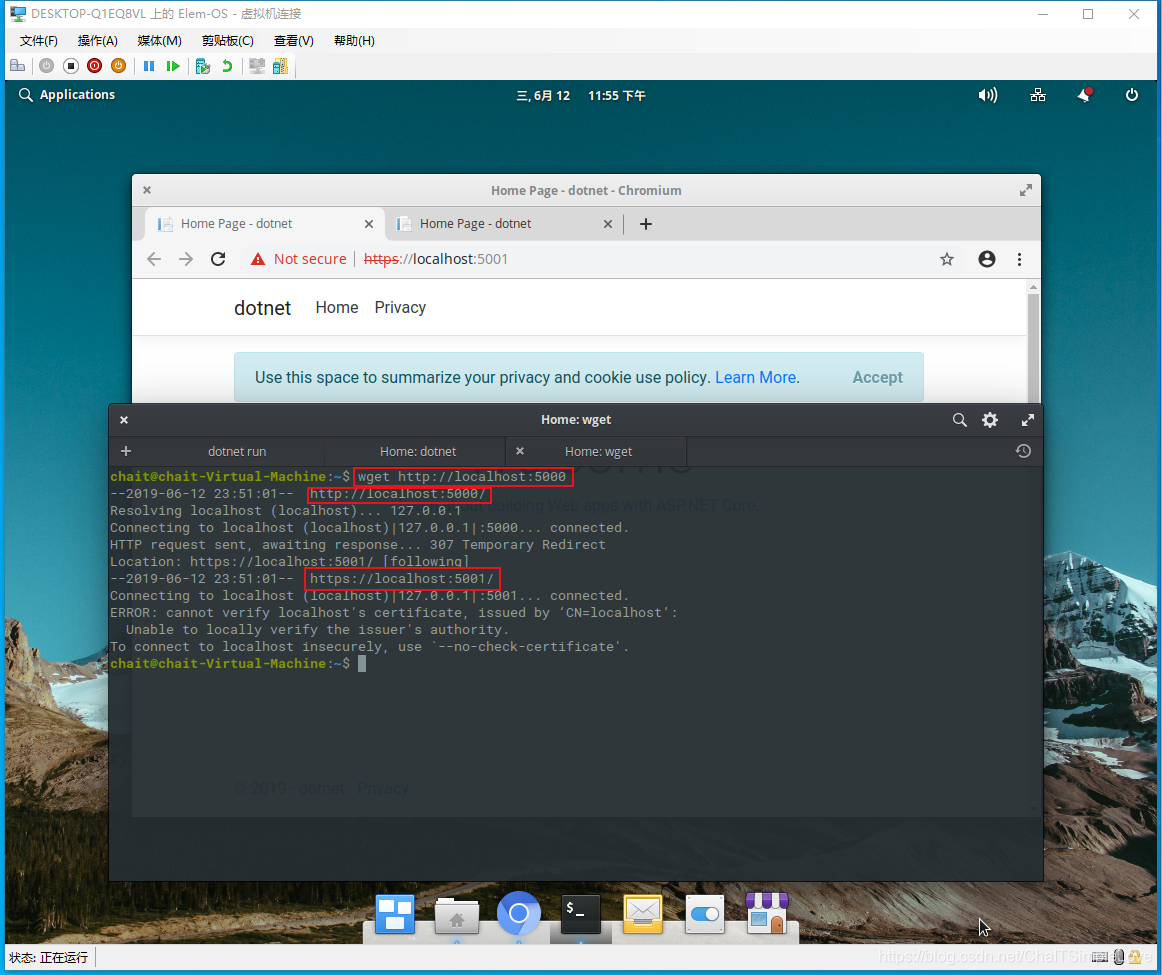Open the network indicator

[1038, 95]
